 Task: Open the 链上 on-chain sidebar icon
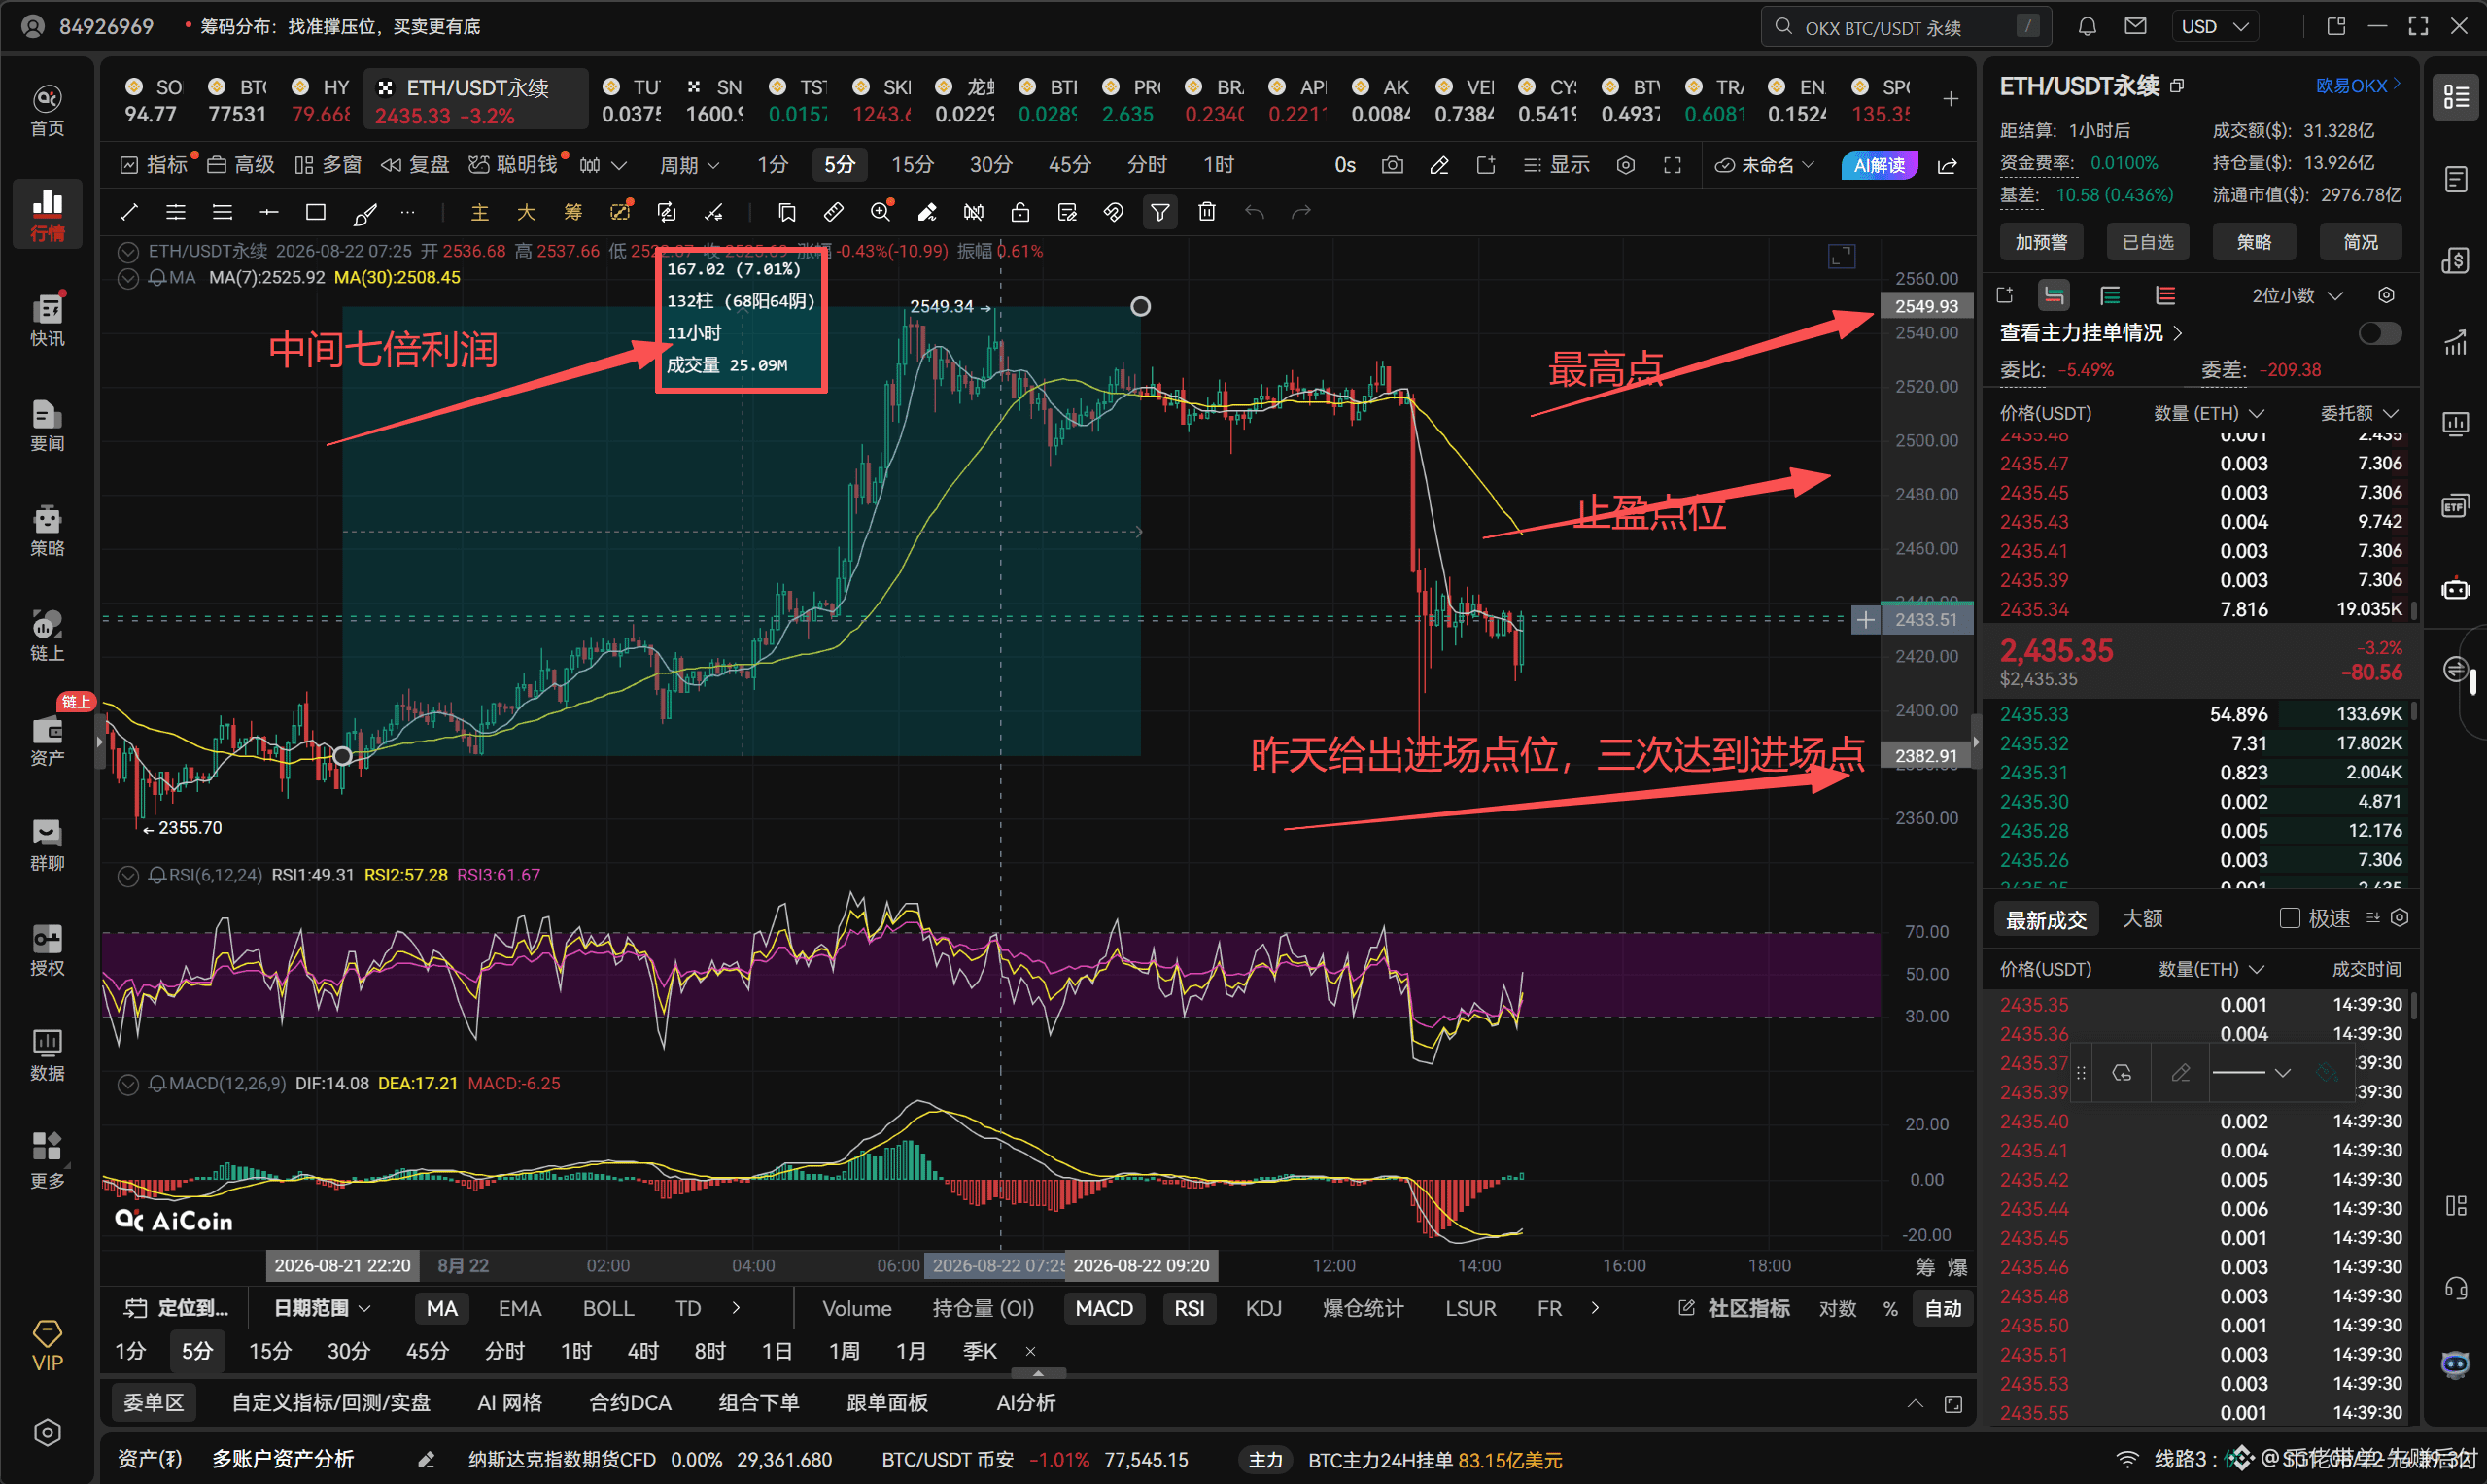47,635
